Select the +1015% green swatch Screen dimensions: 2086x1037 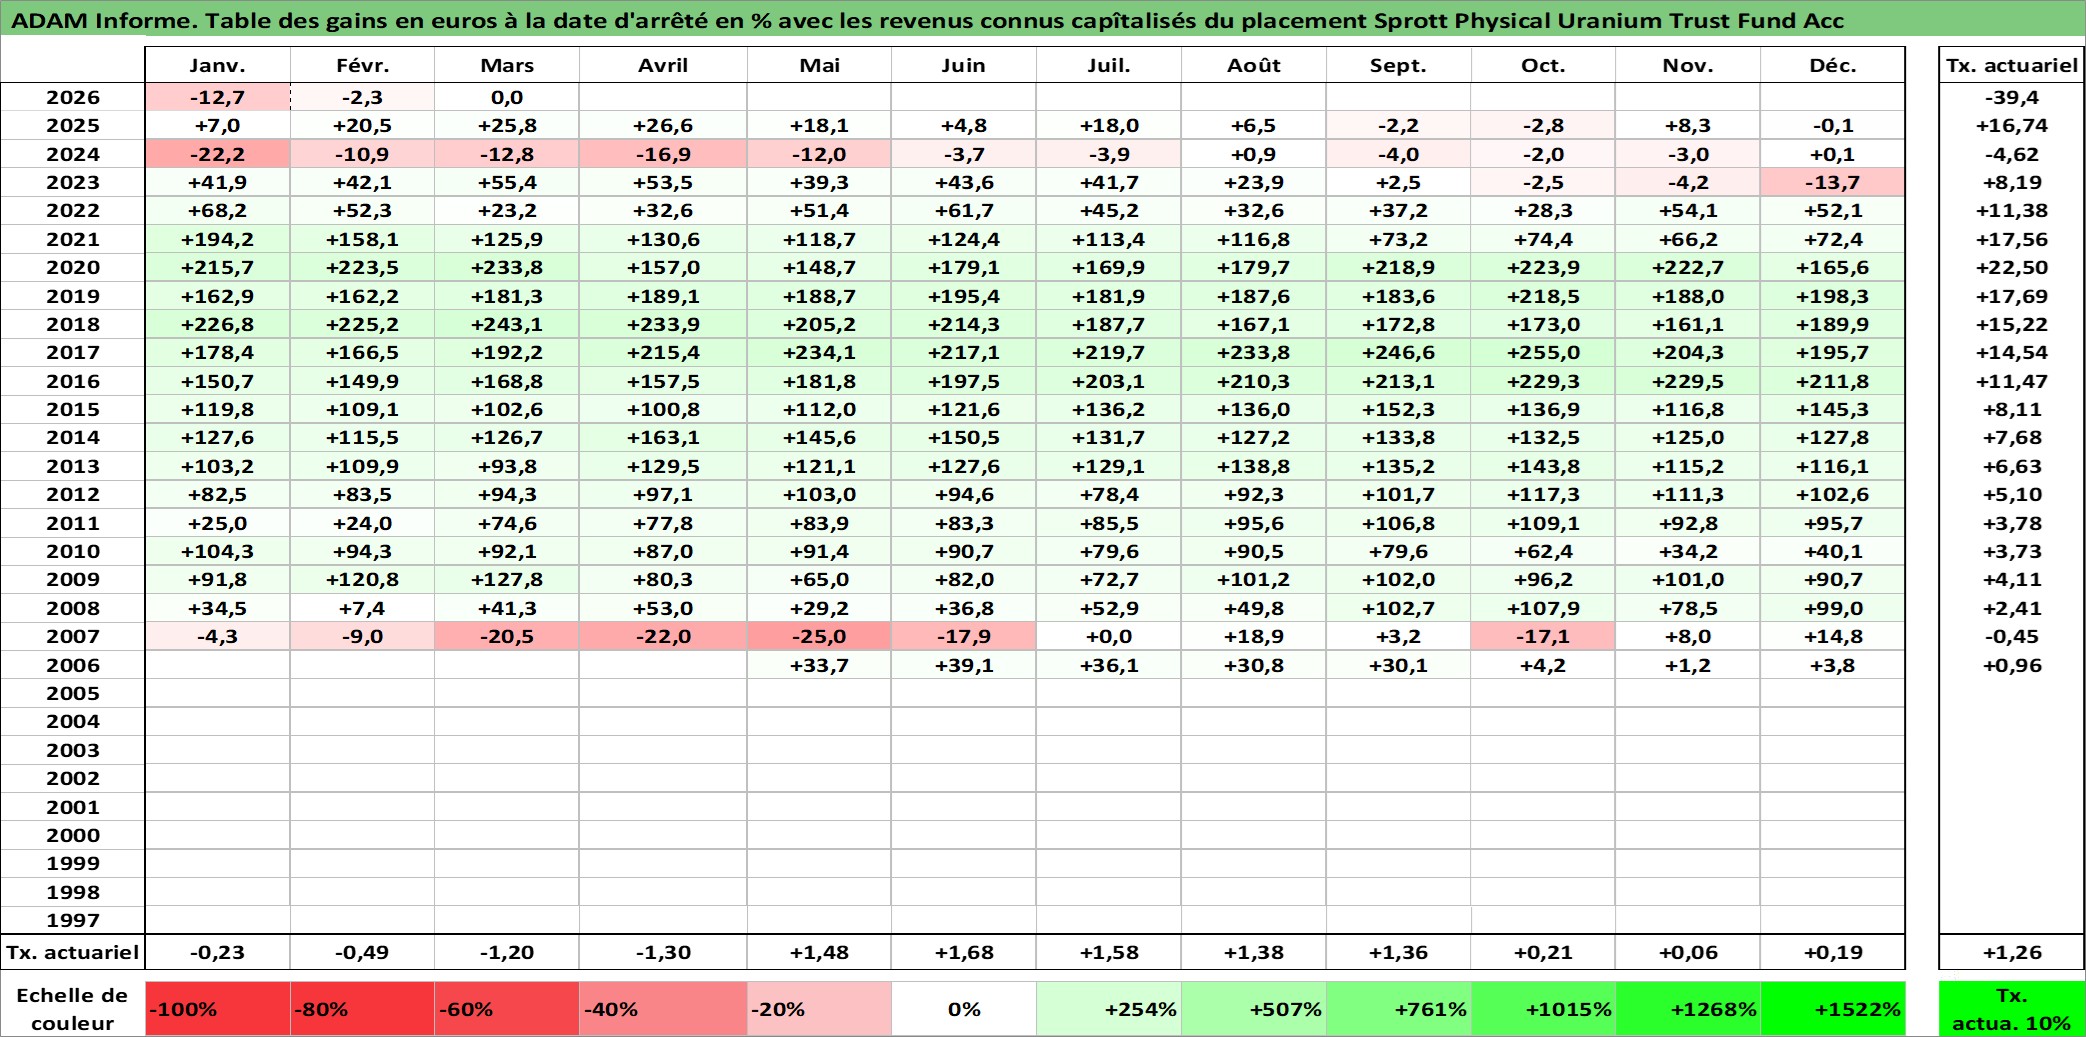1543,1008
